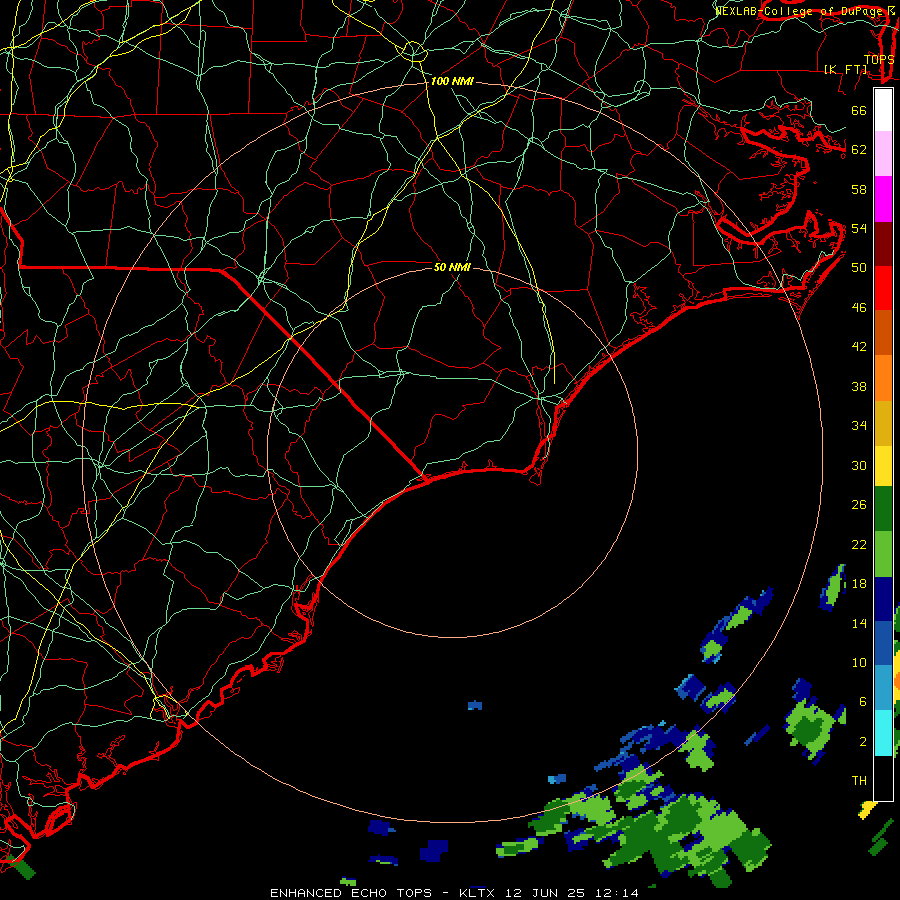Click the magenta 58 kft swatch
900x900 pixels.
[x=883, y=199]
